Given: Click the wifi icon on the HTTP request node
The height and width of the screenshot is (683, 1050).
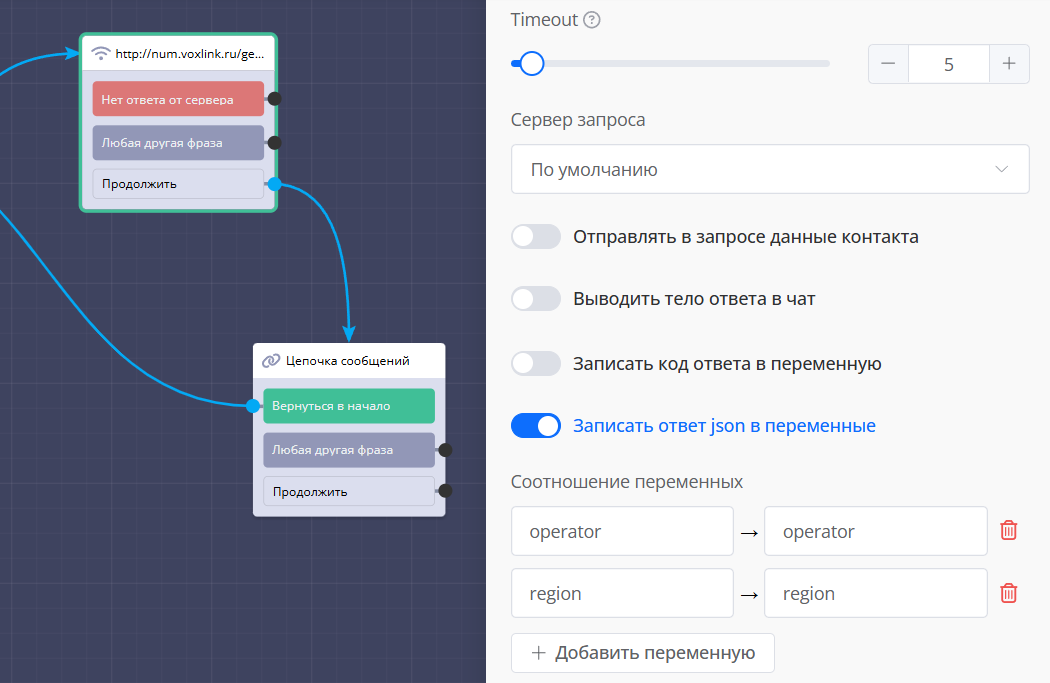Looking at the screenshot, I should (x=100, y=54).
